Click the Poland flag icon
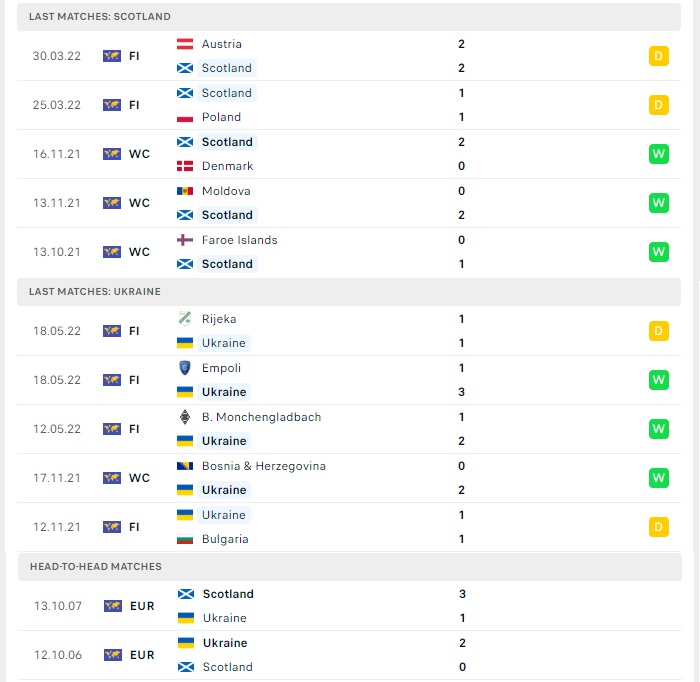The height and width of the screenshot is (682, 700). [x=185, y=117]
